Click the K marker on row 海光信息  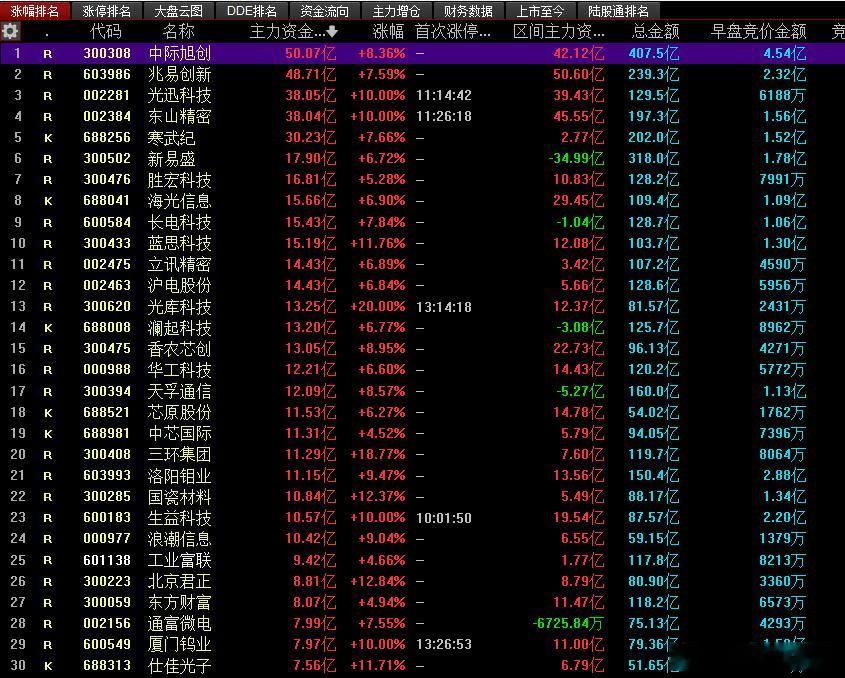point(48,201)
